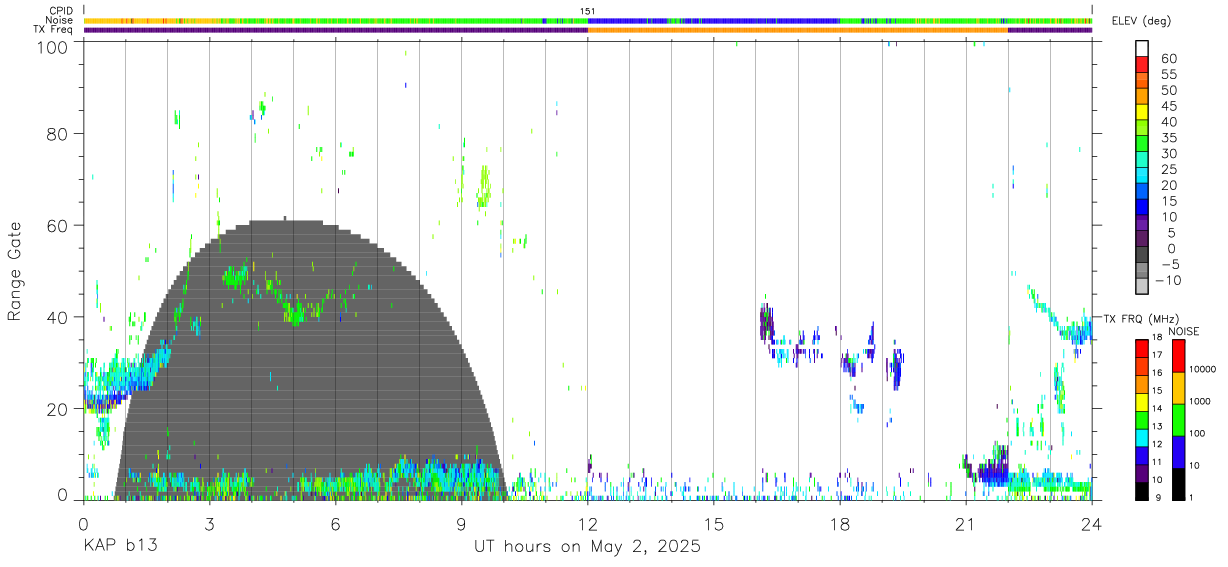The height and width of the screenshot is (567, 1228).
Task: Click the CPID label at top left
Action: pos(60,11)
